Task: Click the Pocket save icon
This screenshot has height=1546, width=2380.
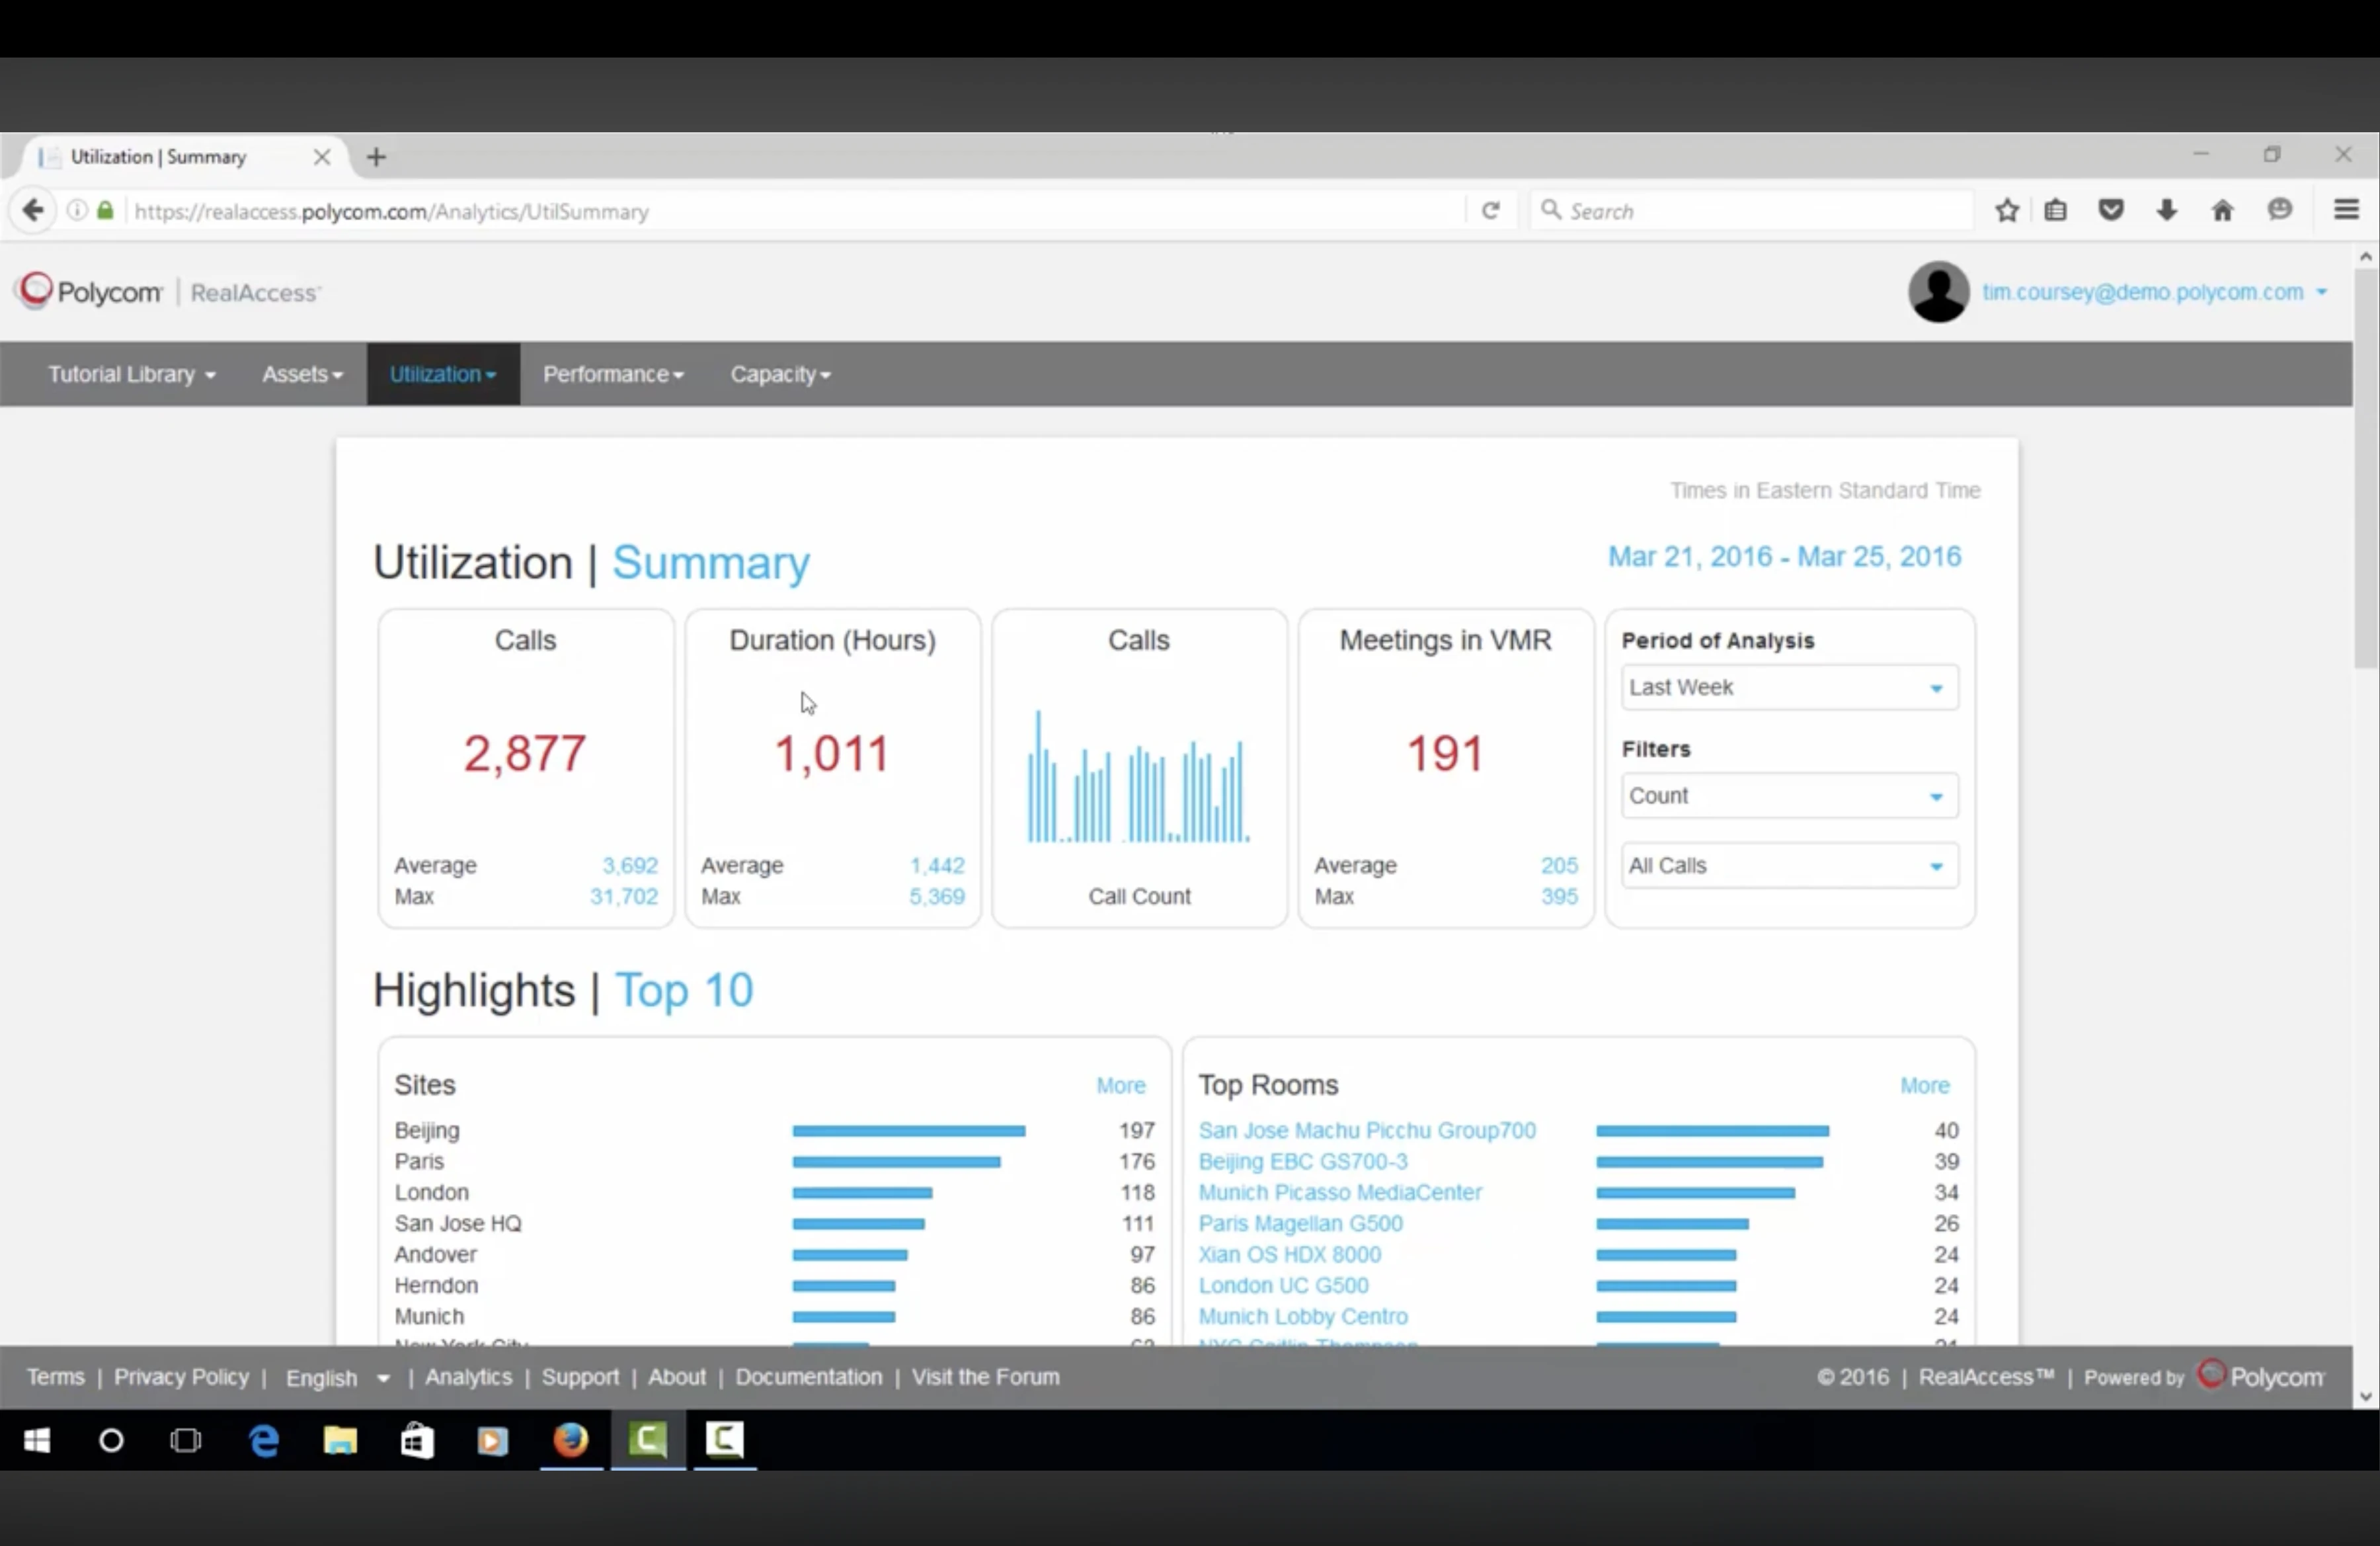Action: click(2111, 211)
